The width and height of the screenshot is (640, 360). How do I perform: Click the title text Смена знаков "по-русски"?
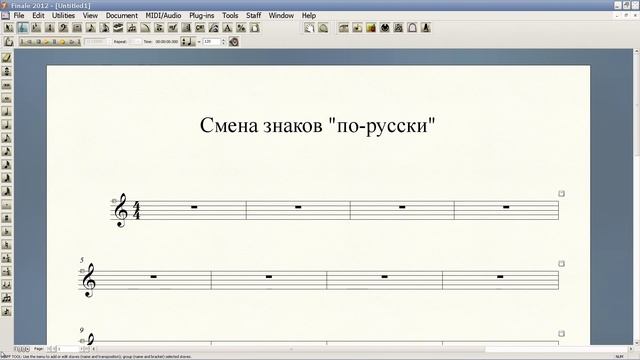318,125
